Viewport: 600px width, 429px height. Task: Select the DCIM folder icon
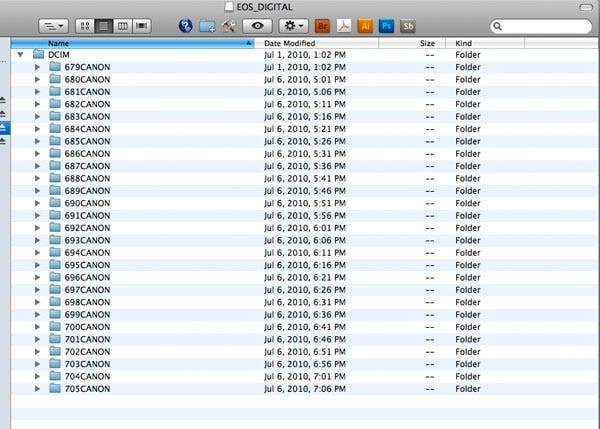point(38,54)
